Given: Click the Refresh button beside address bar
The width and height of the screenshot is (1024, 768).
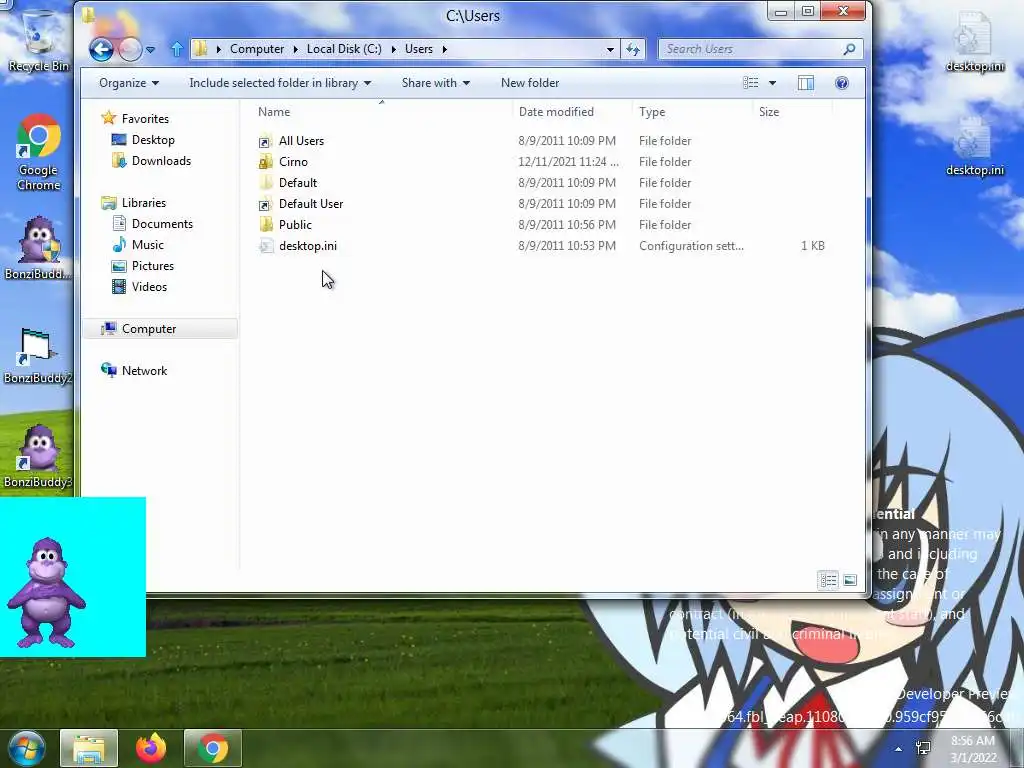Looking at the screenshot, I should [x=633, y=49].
